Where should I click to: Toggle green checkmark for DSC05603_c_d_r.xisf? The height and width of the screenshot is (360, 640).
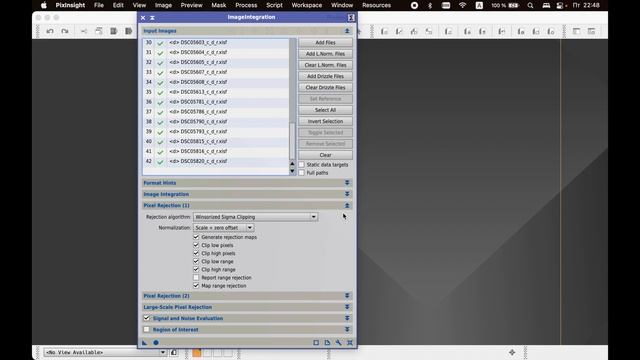click(x=160, y=42)
